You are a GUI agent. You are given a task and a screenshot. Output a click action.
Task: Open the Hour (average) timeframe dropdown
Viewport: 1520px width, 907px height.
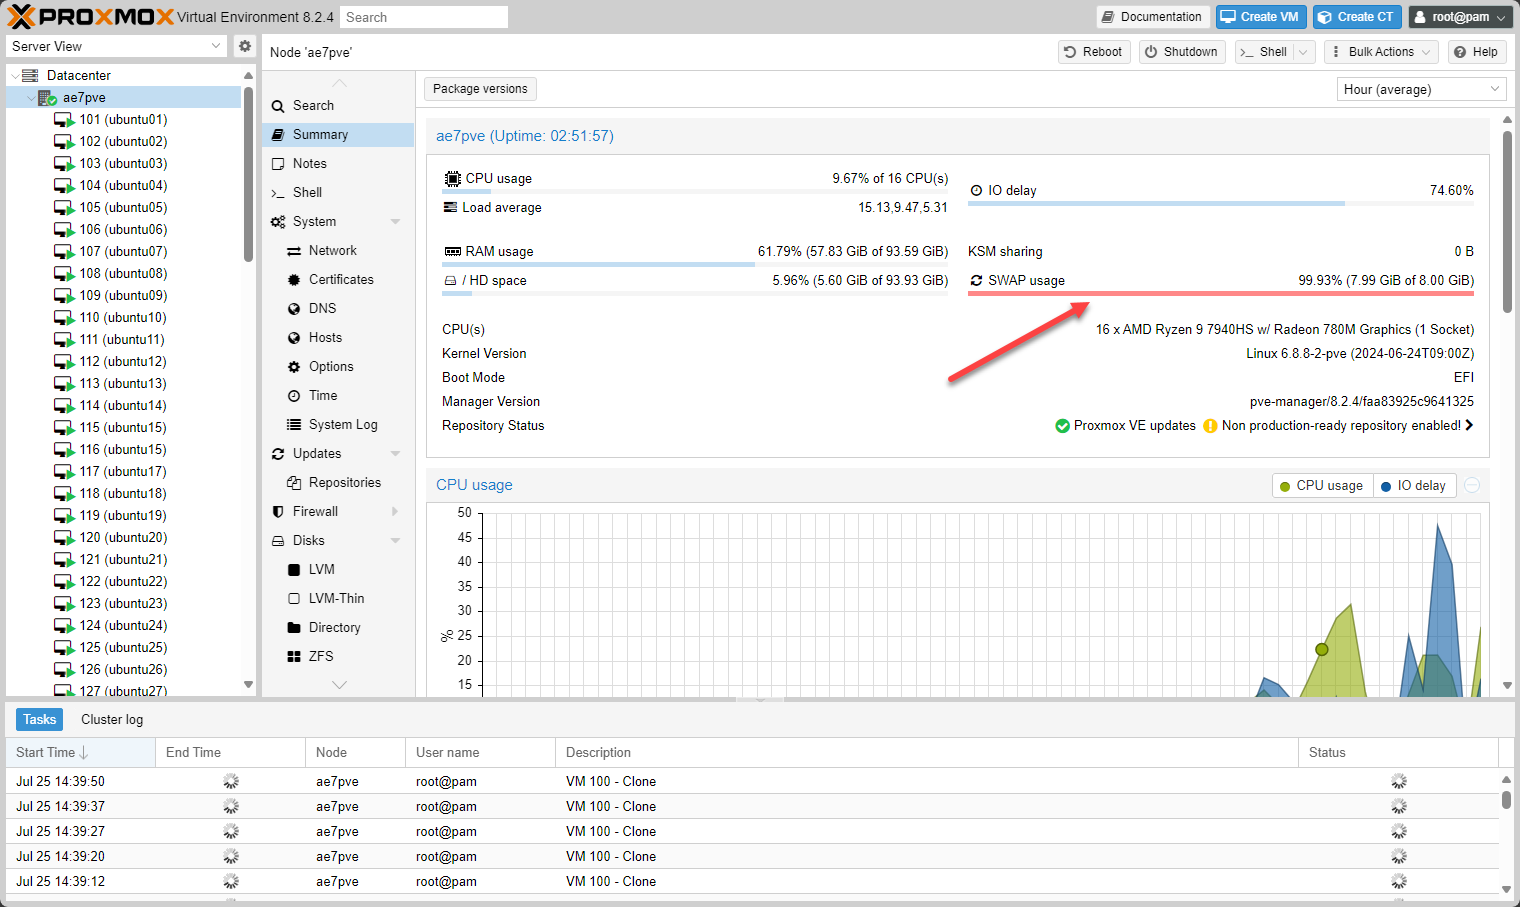(x=1496, y=89)
